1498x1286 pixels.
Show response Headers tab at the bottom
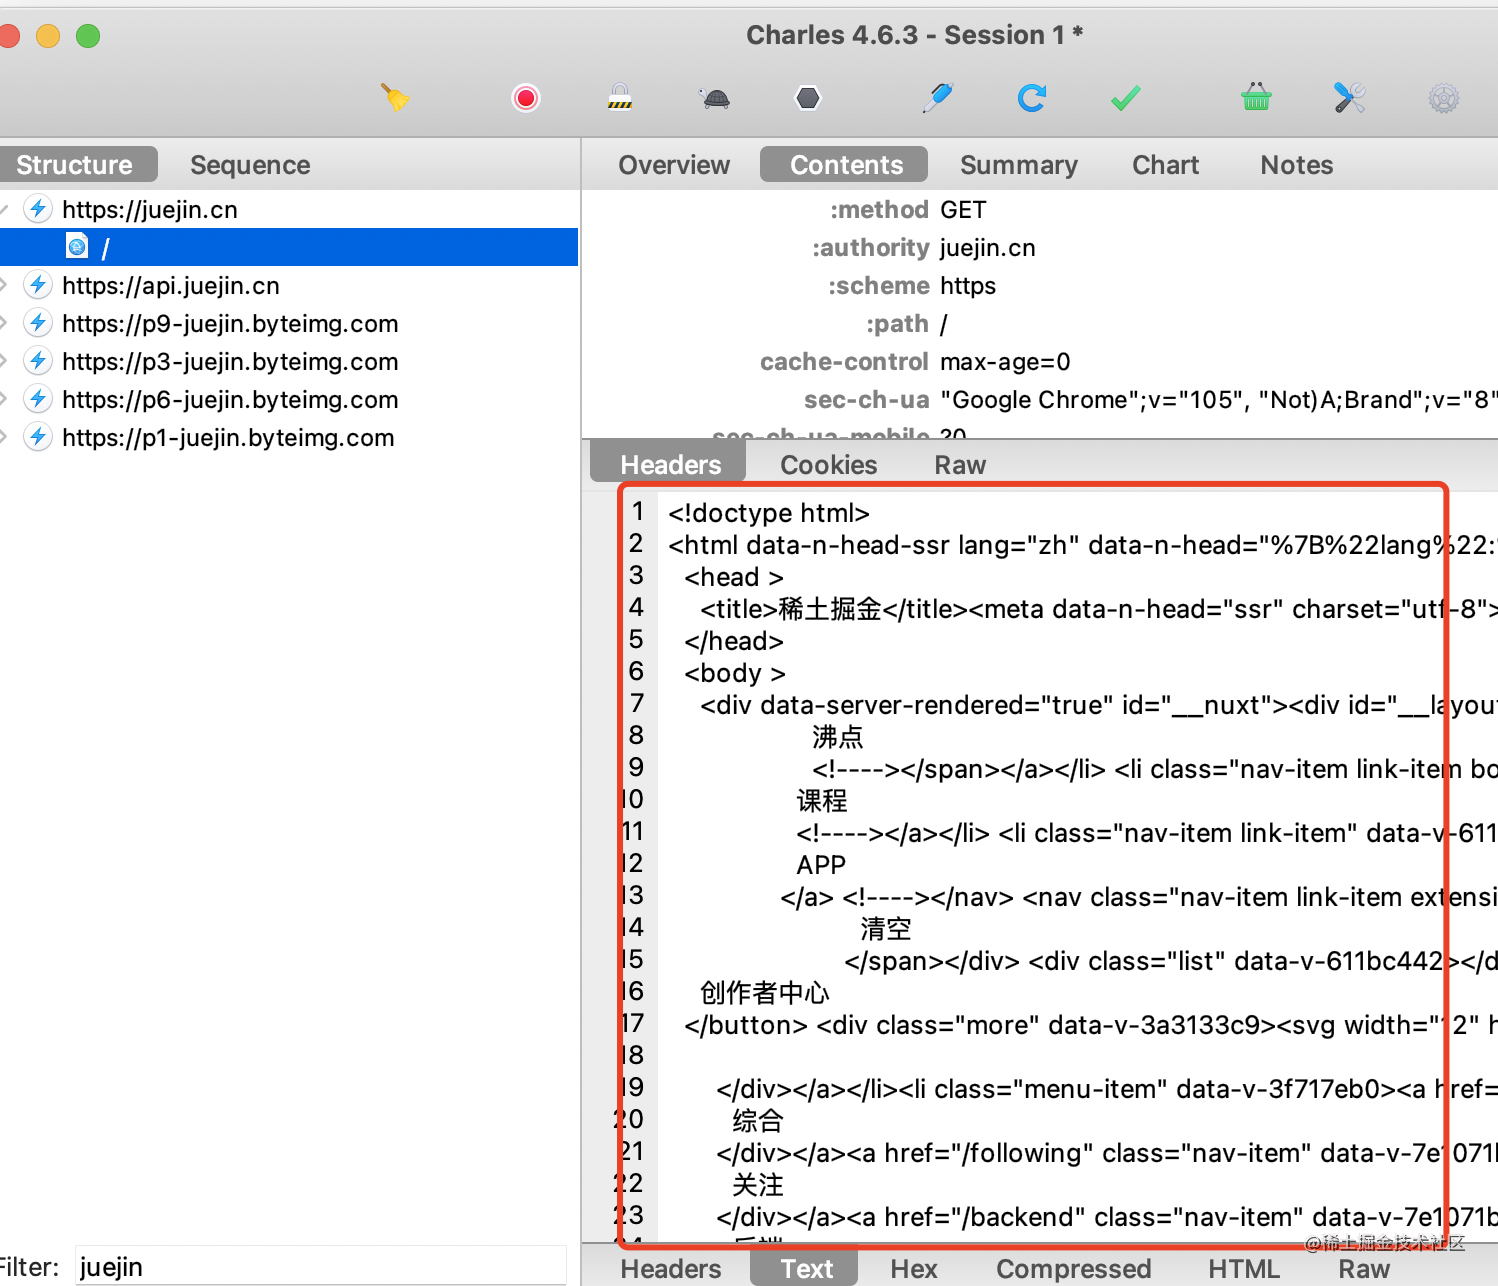tap(670, 1269)
